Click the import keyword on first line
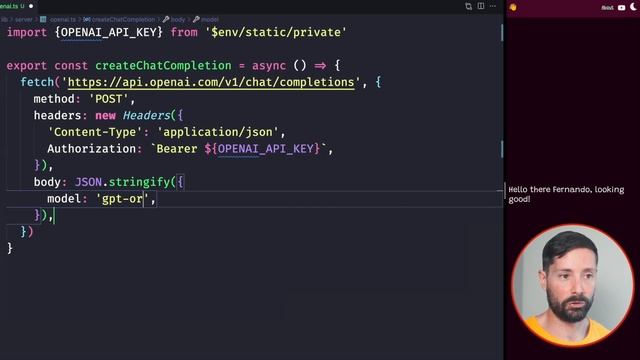Image resolution: width=640 pixels, height=360 pixels. 27,32
